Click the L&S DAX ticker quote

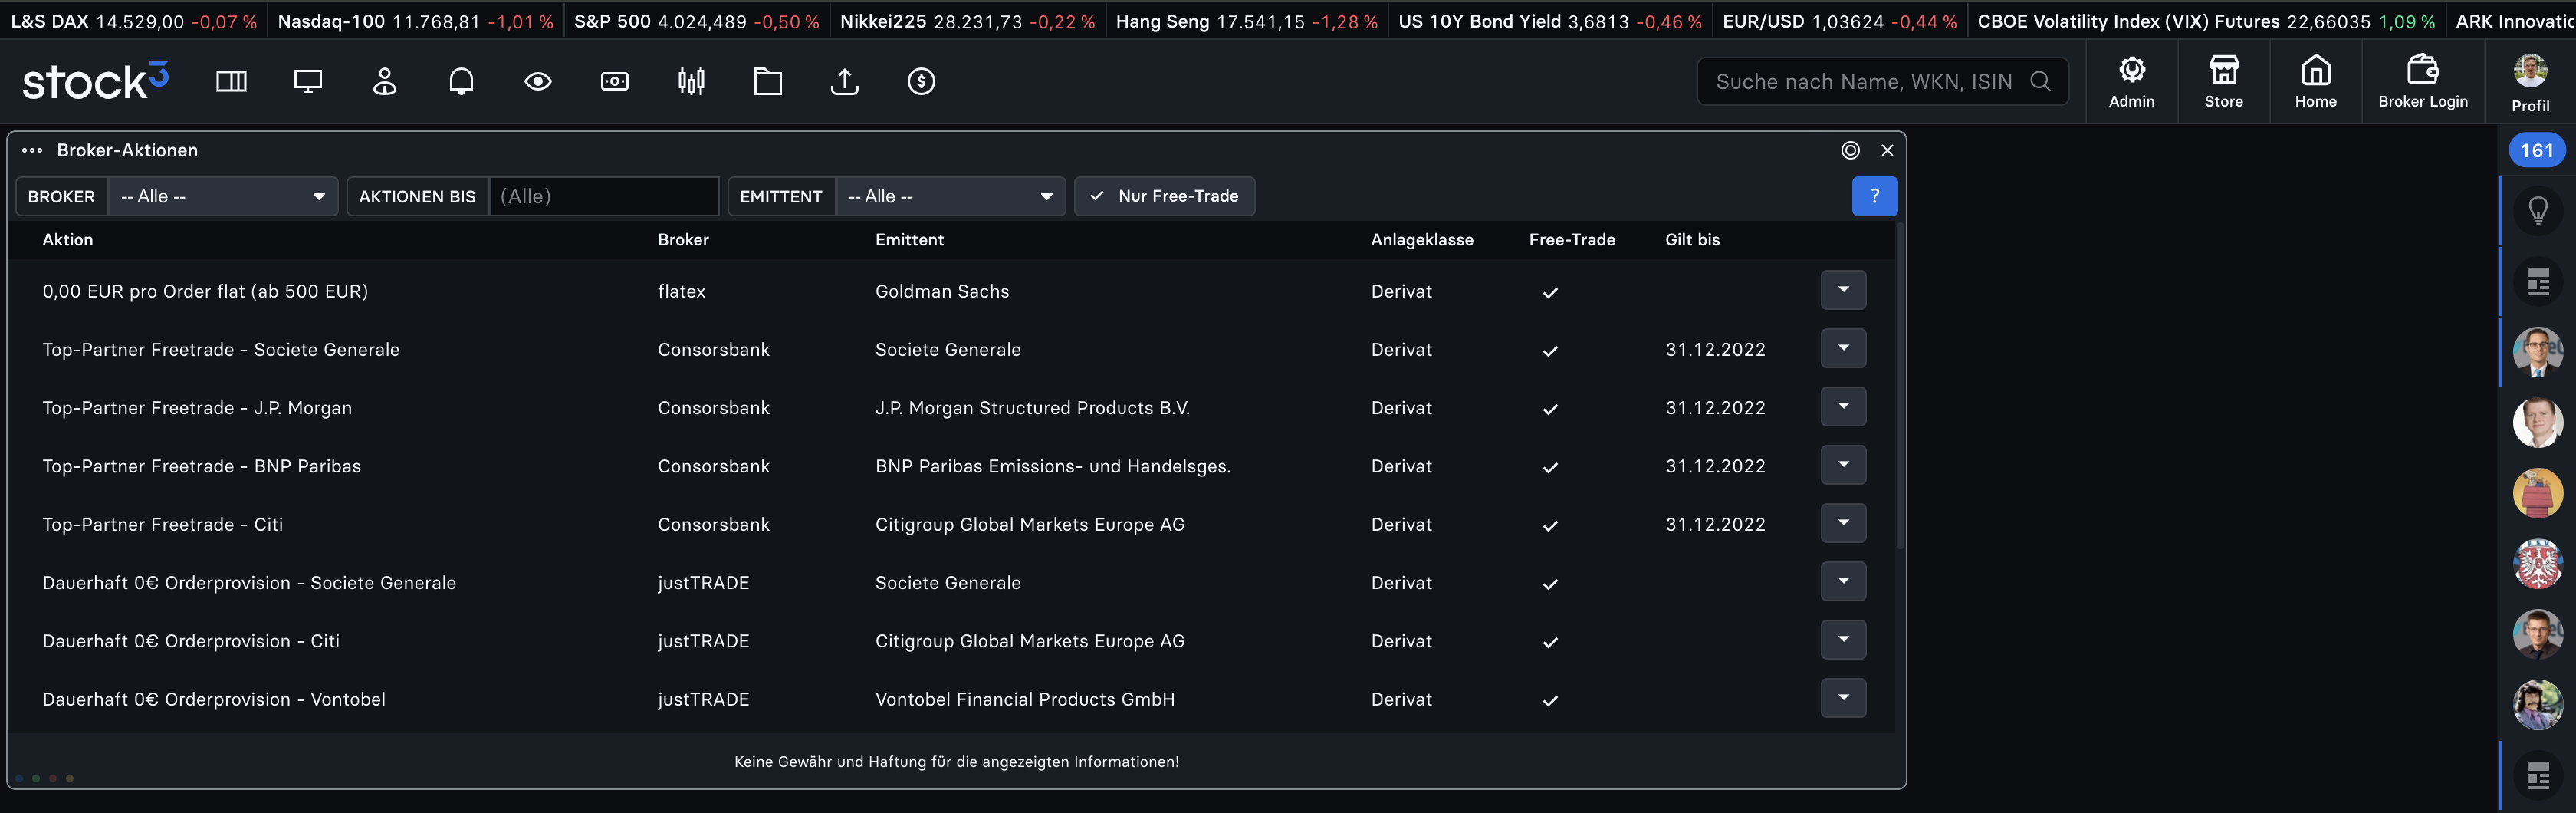tap(133, 21)
